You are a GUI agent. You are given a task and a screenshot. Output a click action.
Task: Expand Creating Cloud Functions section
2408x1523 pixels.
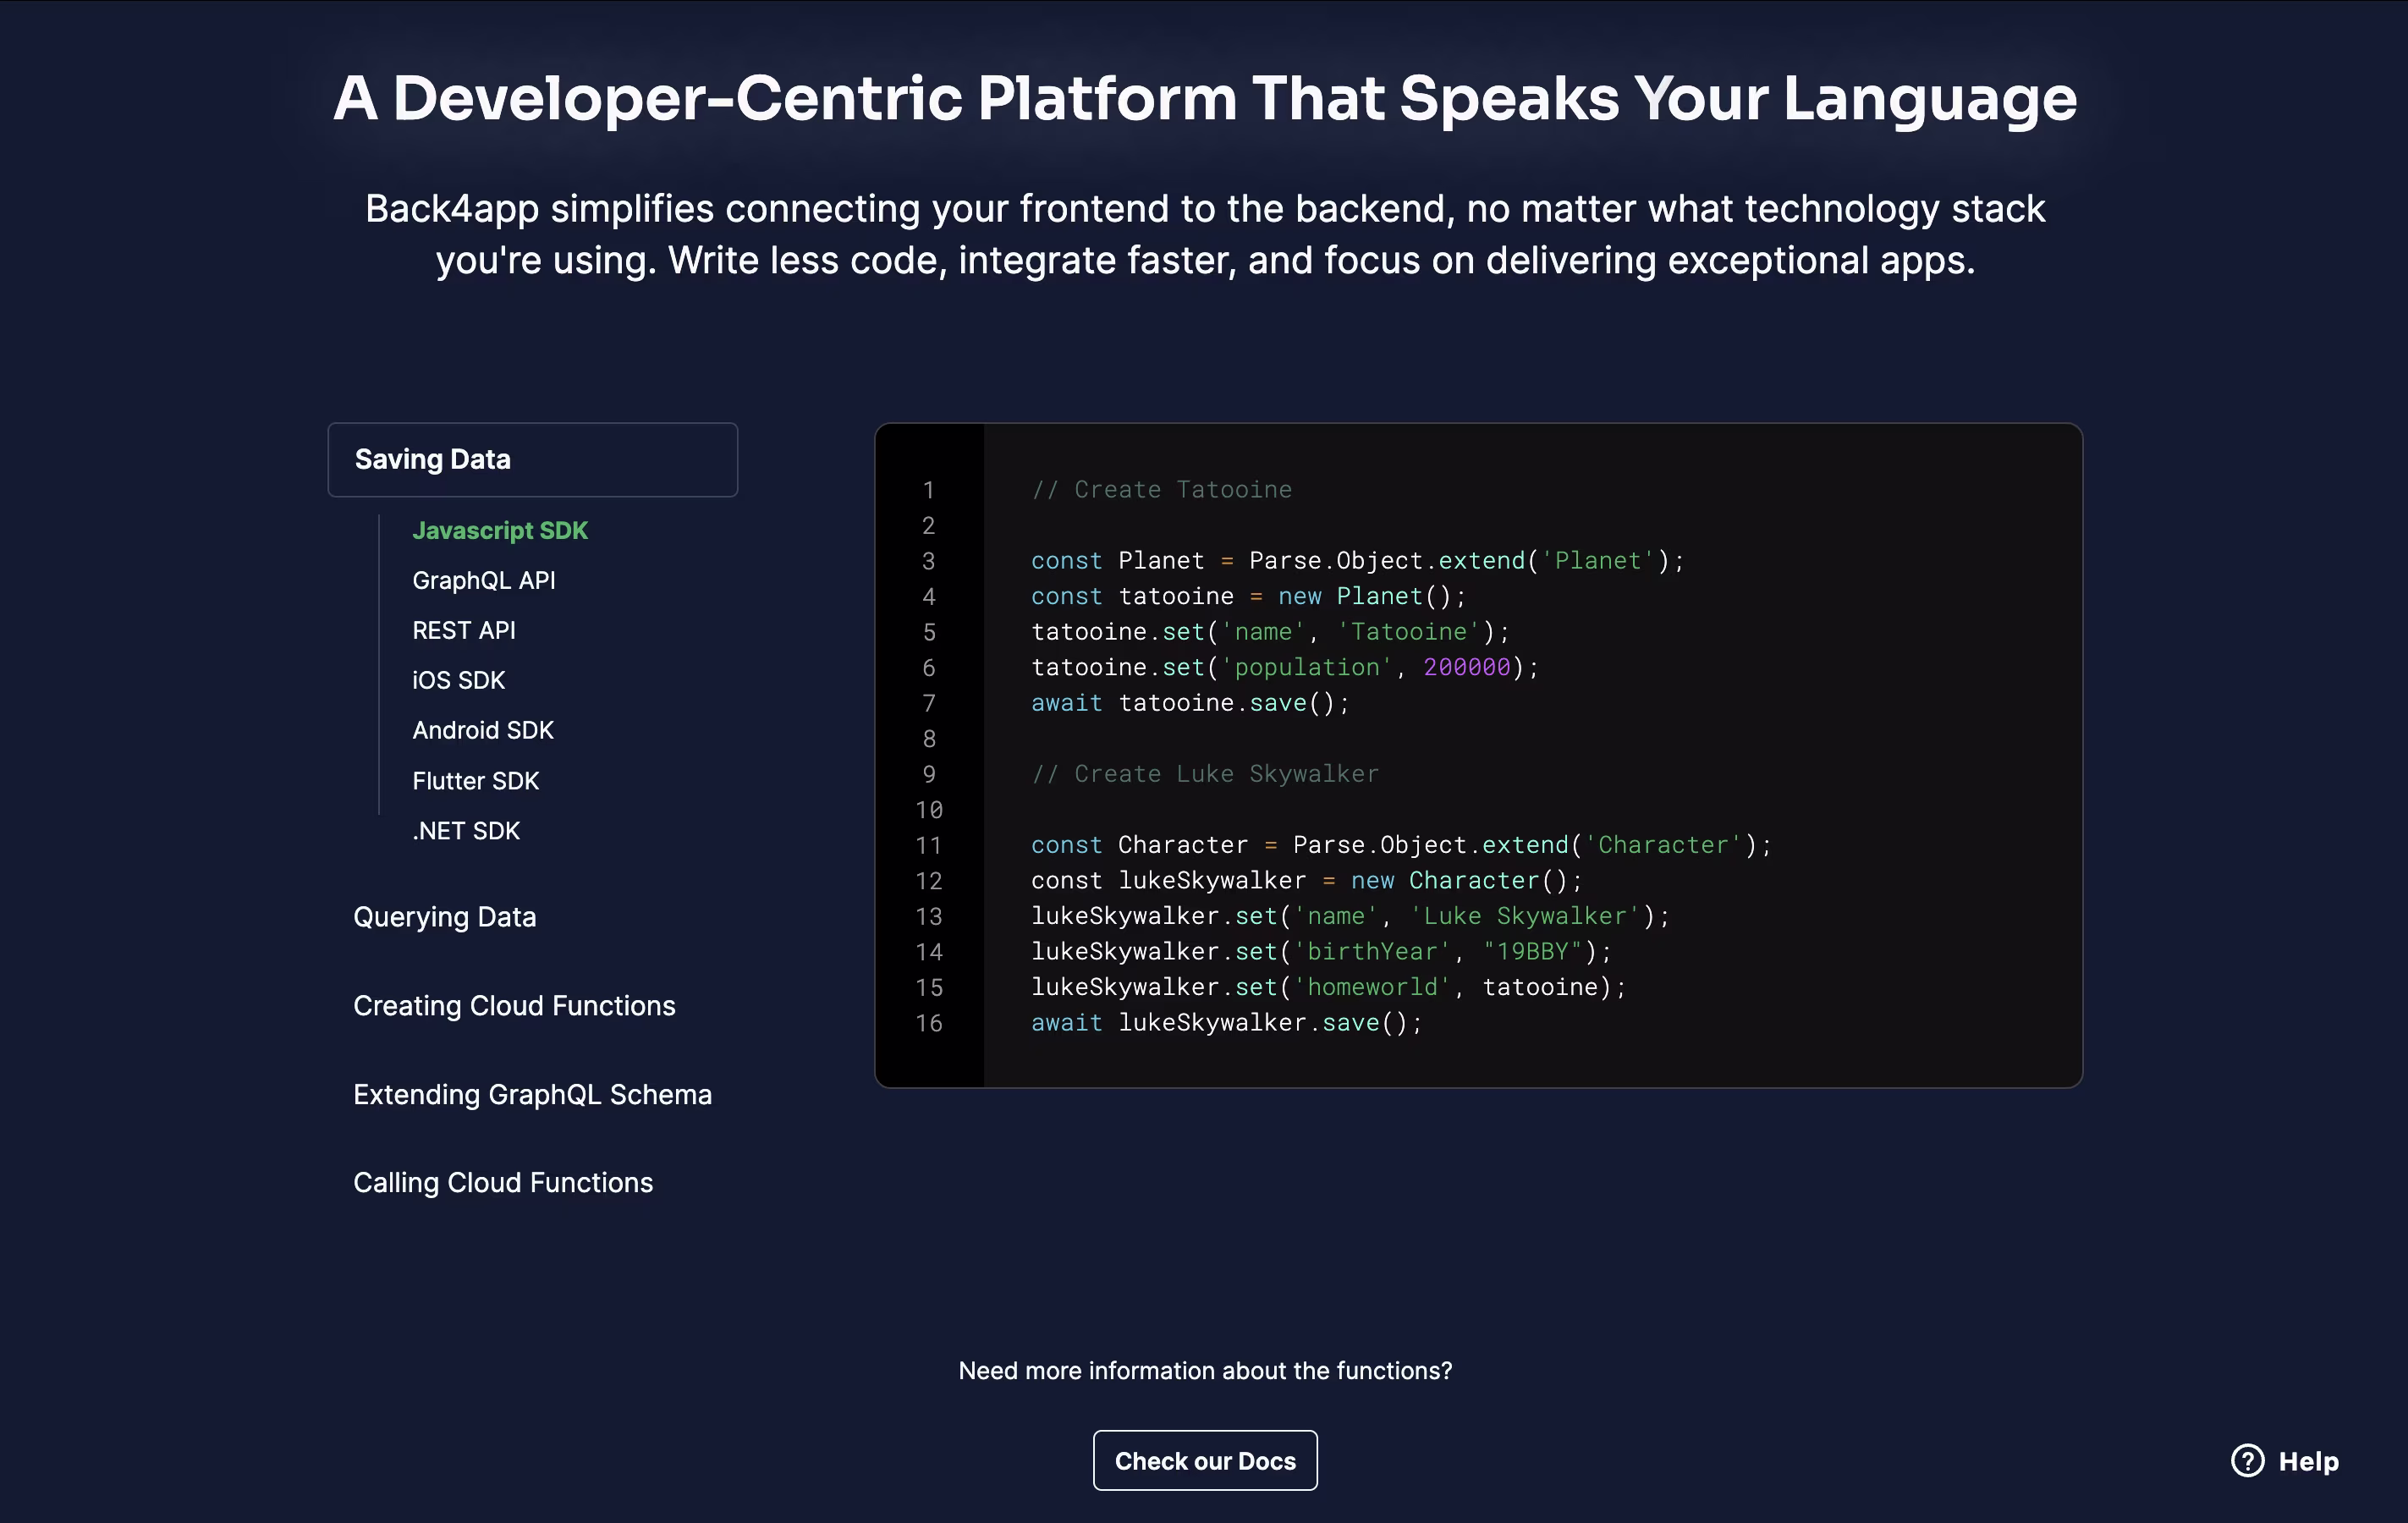coord(514,1005)
